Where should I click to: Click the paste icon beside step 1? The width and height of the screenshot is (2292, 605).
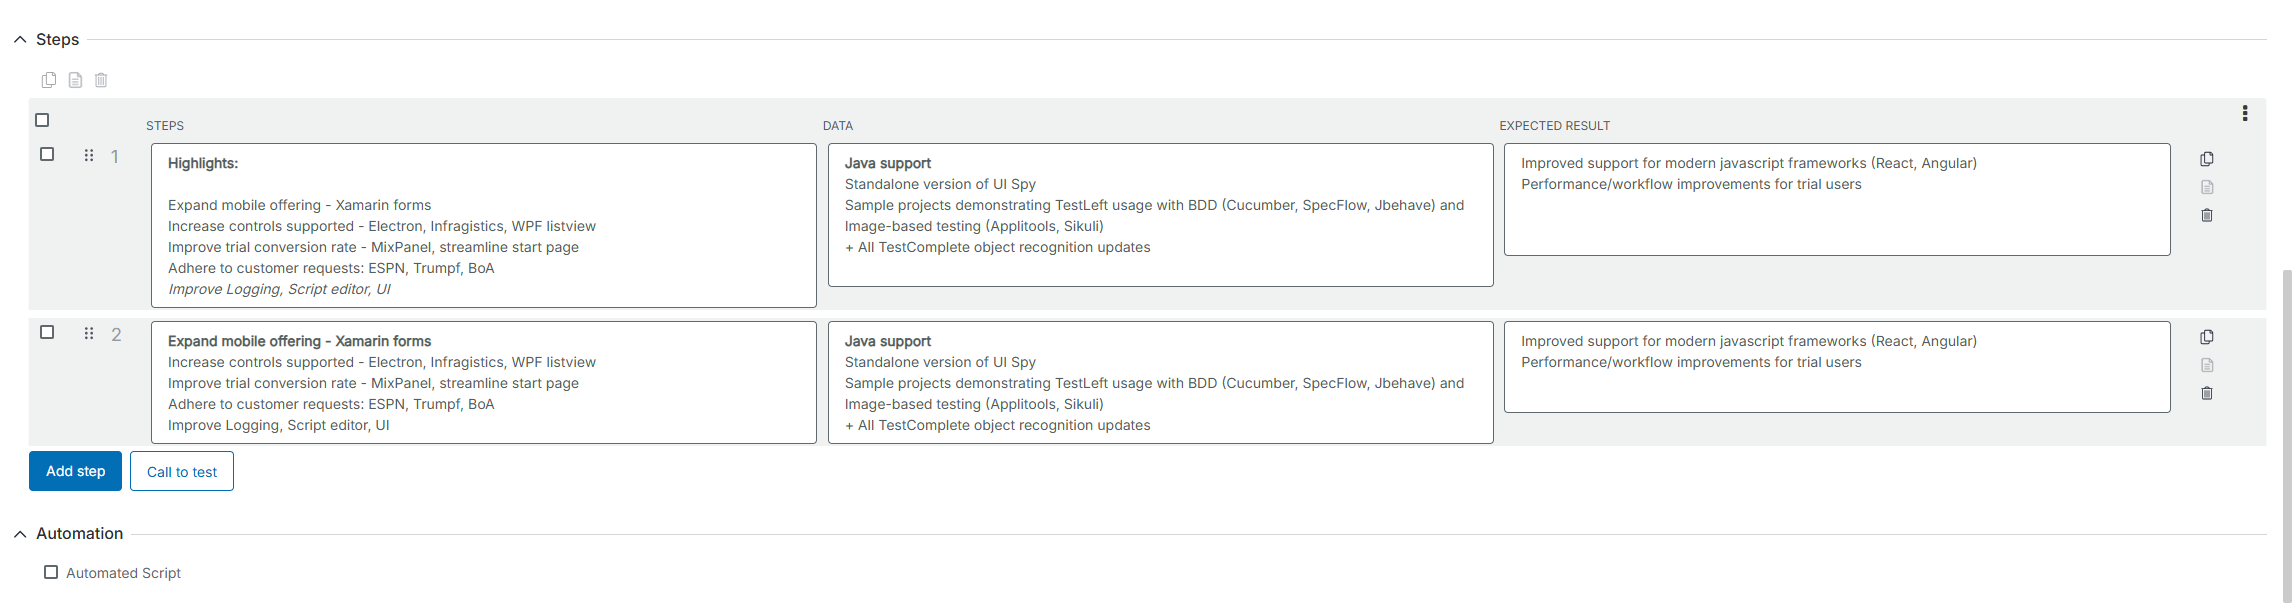tap(2206, 187)
